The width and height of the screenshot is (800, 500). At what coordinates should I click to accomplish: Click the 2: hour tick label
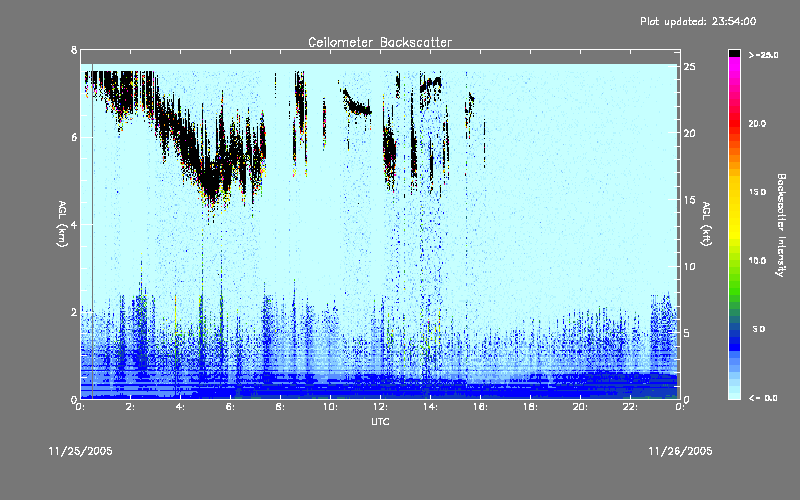coord(131,407)
